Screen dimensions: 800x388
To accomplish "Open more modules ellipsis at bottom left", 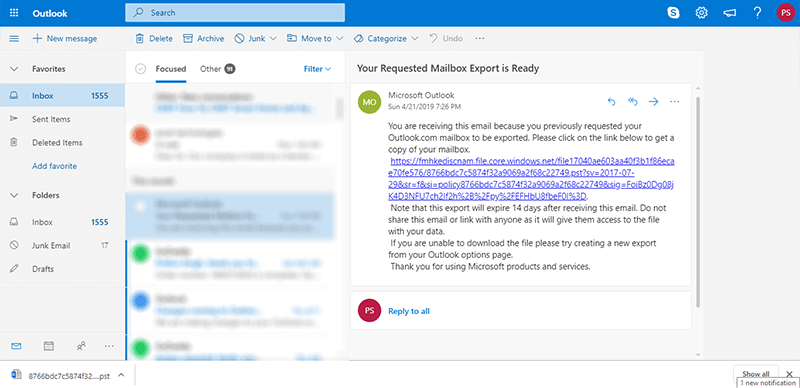I will point(109,346).
